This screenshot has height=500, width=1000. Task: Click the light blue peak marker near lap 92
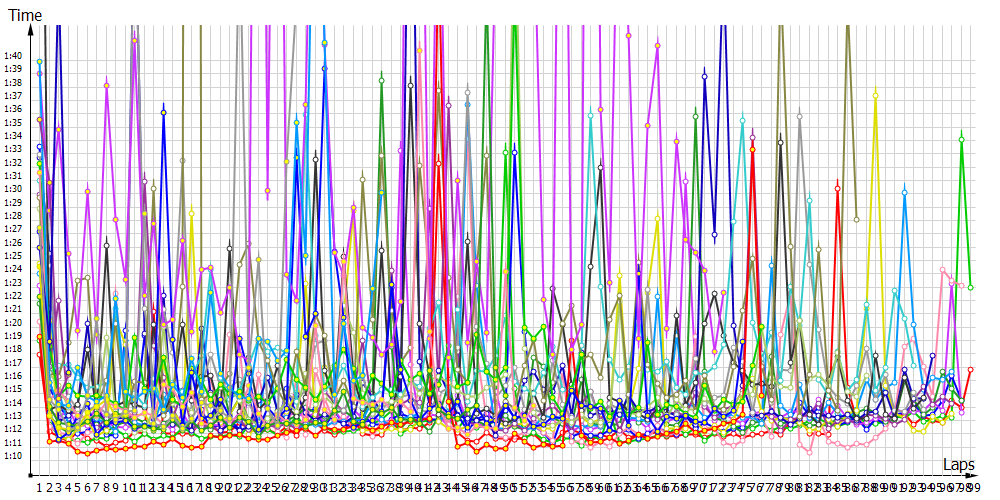(x=904, y=187)
